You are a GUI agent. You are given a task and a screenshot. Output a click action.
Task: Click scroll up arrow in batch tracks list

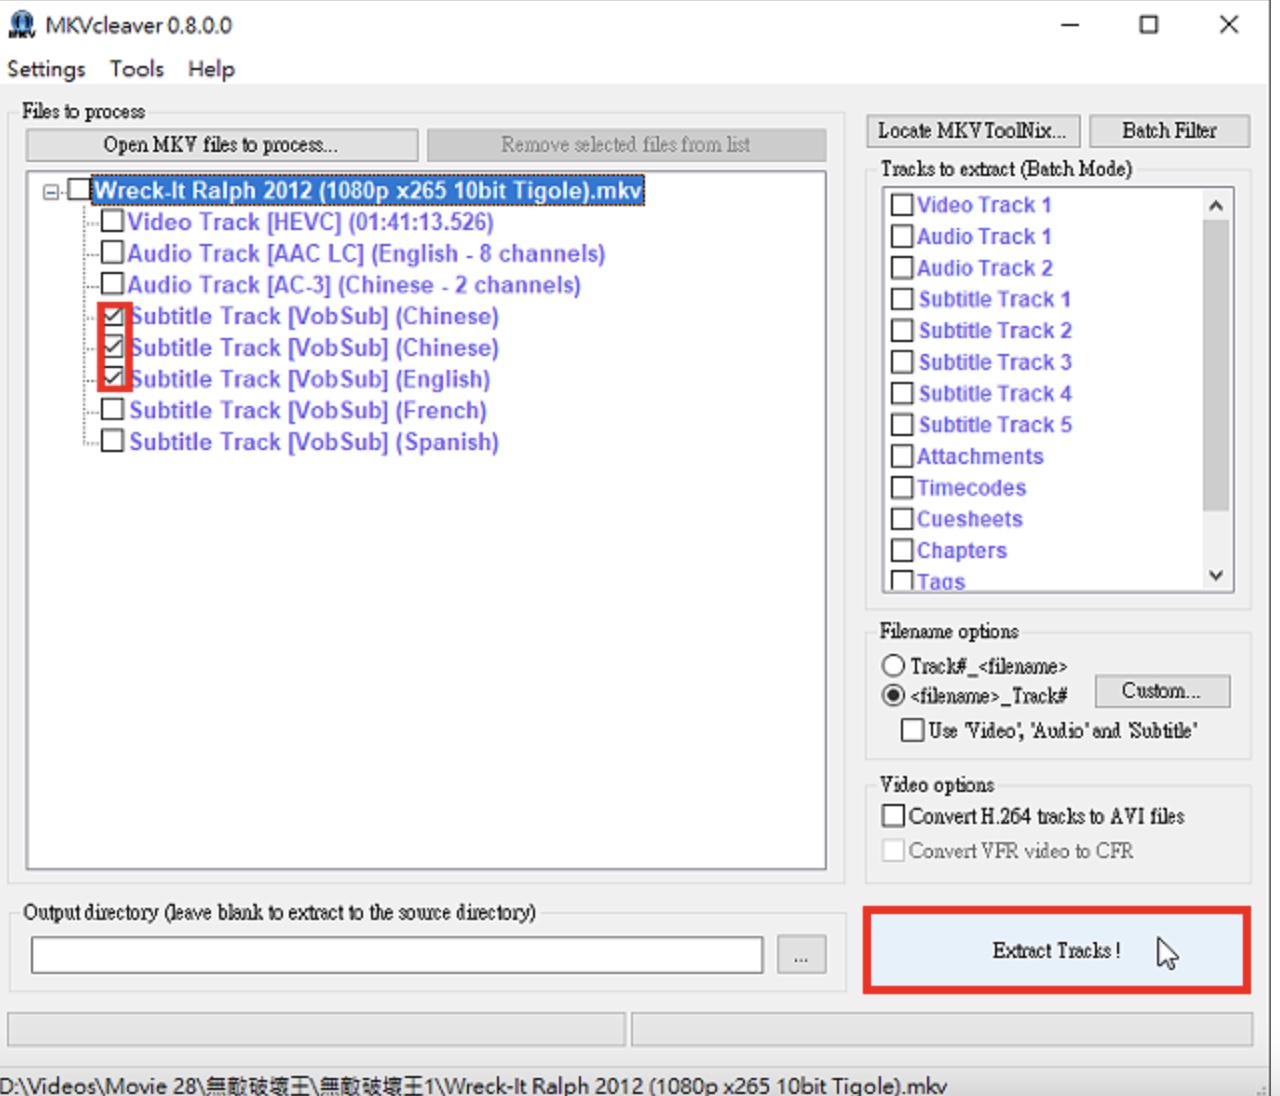pyautogui.click(x=1216, y=205)
